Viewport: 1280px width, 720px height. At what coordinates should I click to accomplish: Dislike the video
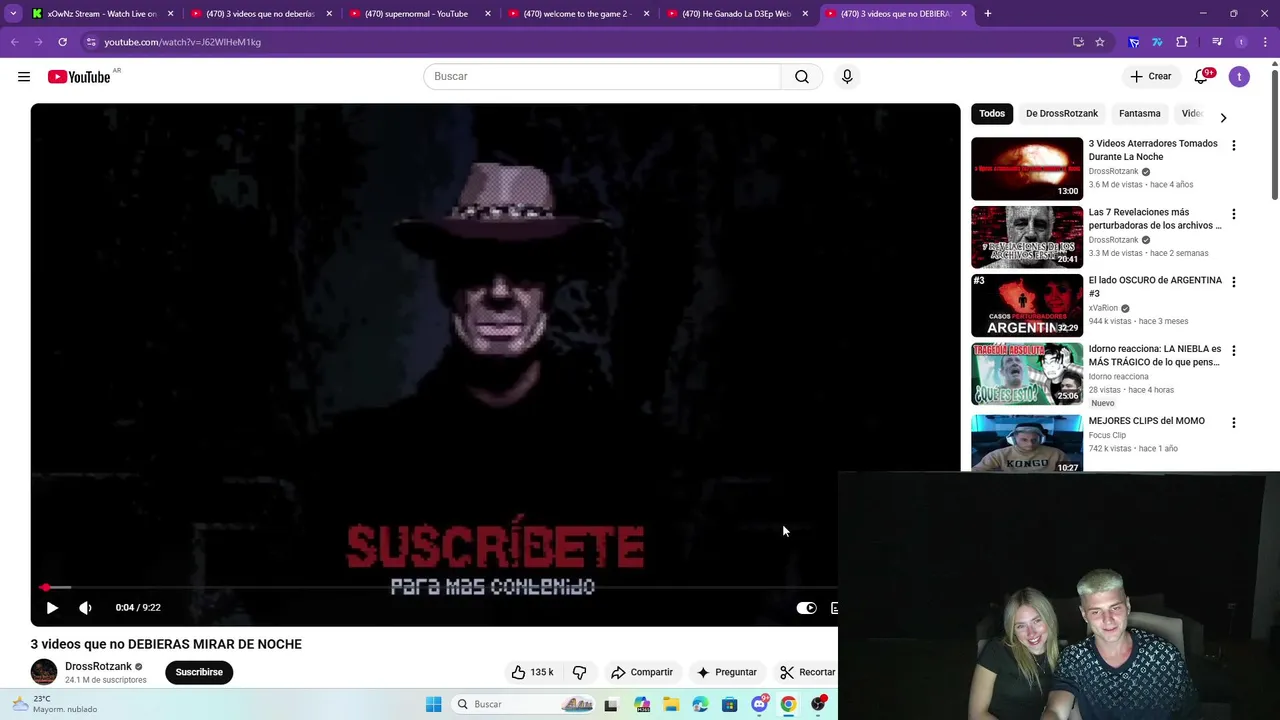coord(579,672)
